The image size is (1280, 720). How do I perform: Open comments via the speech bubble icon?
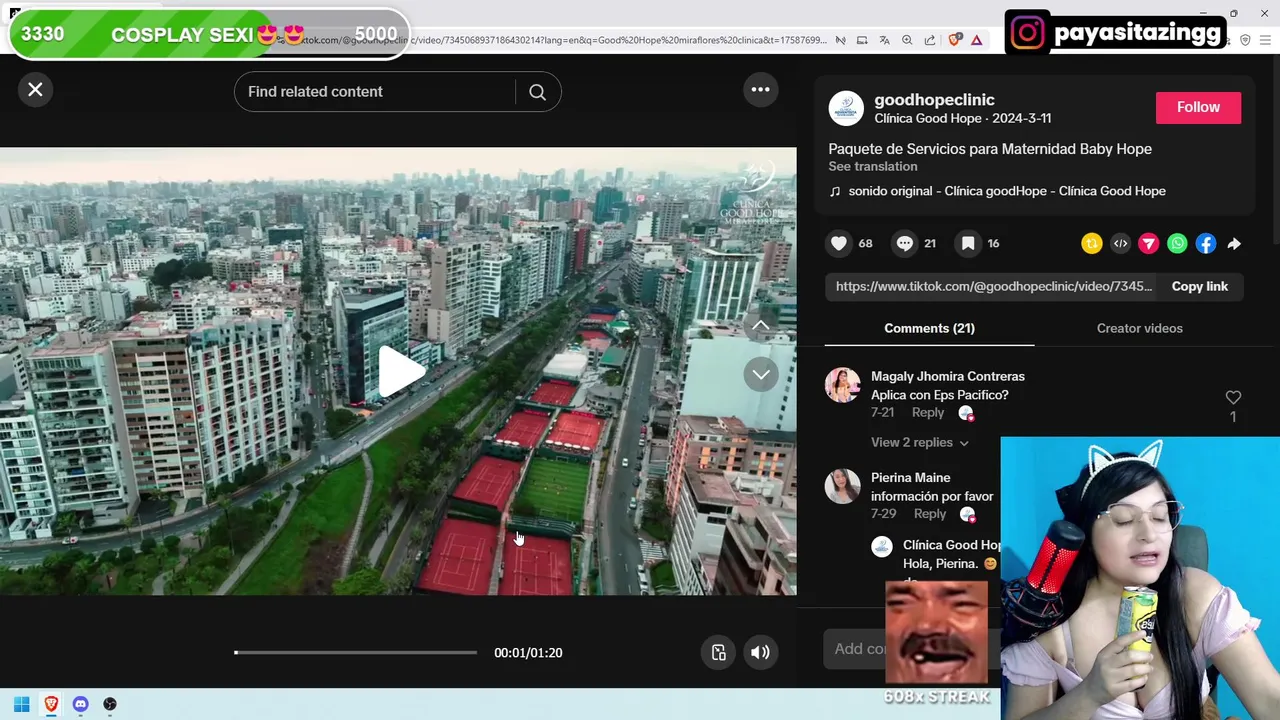[904, 243]
